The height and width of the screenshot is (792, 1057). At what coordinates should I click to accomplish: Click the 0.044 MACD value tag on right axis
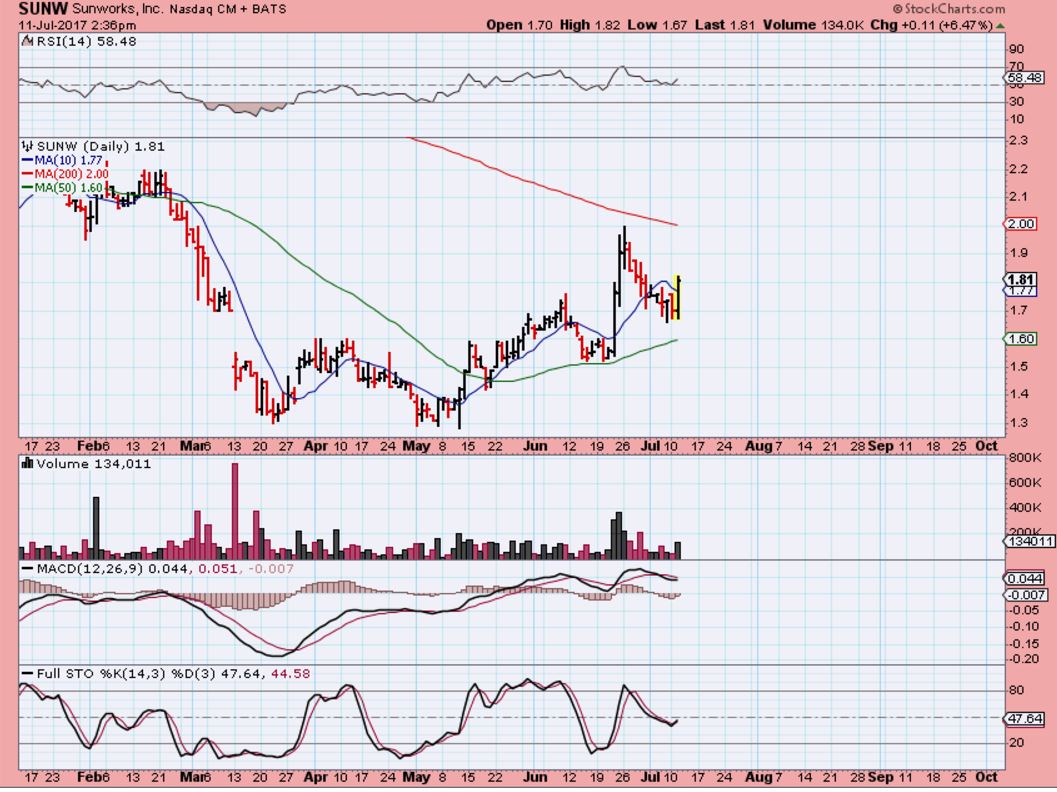click(1025, 578)
